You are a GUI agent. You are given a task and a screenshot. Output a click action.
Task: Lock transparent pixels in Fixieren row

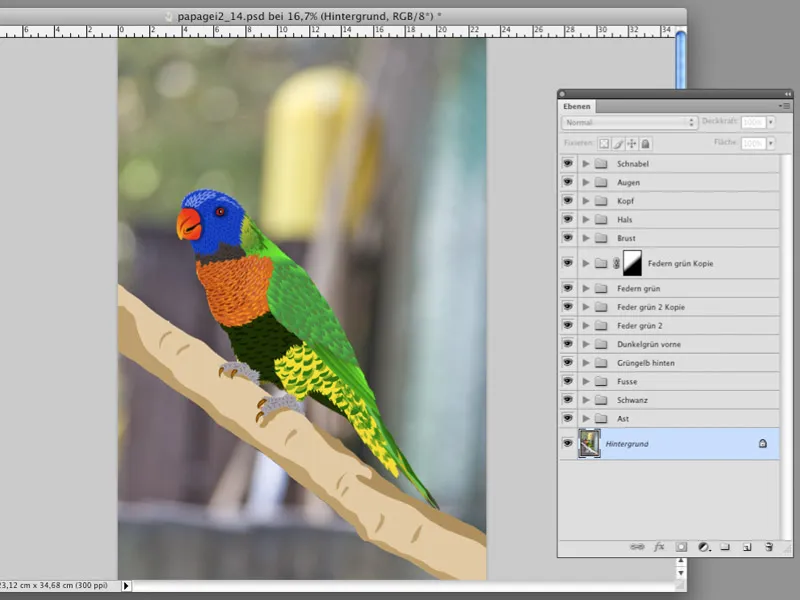click(604, 143)
